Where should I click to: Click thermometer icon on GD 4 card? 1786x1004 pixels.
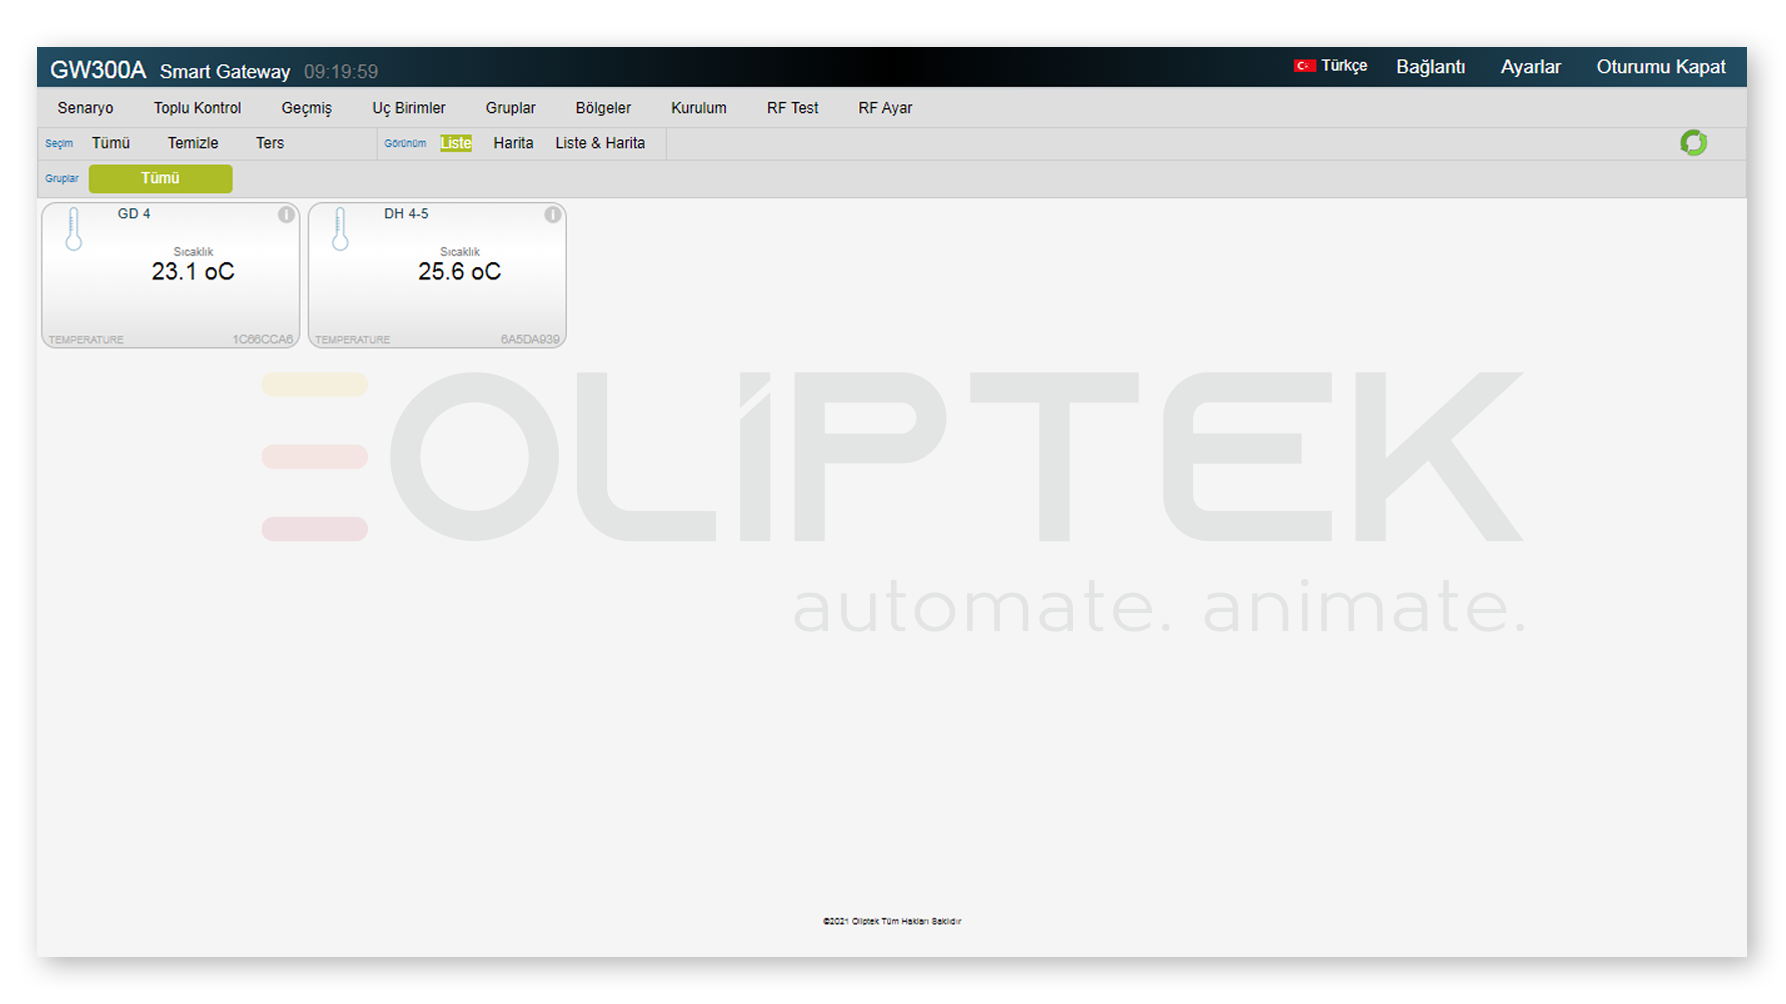(x=73, y=230)
